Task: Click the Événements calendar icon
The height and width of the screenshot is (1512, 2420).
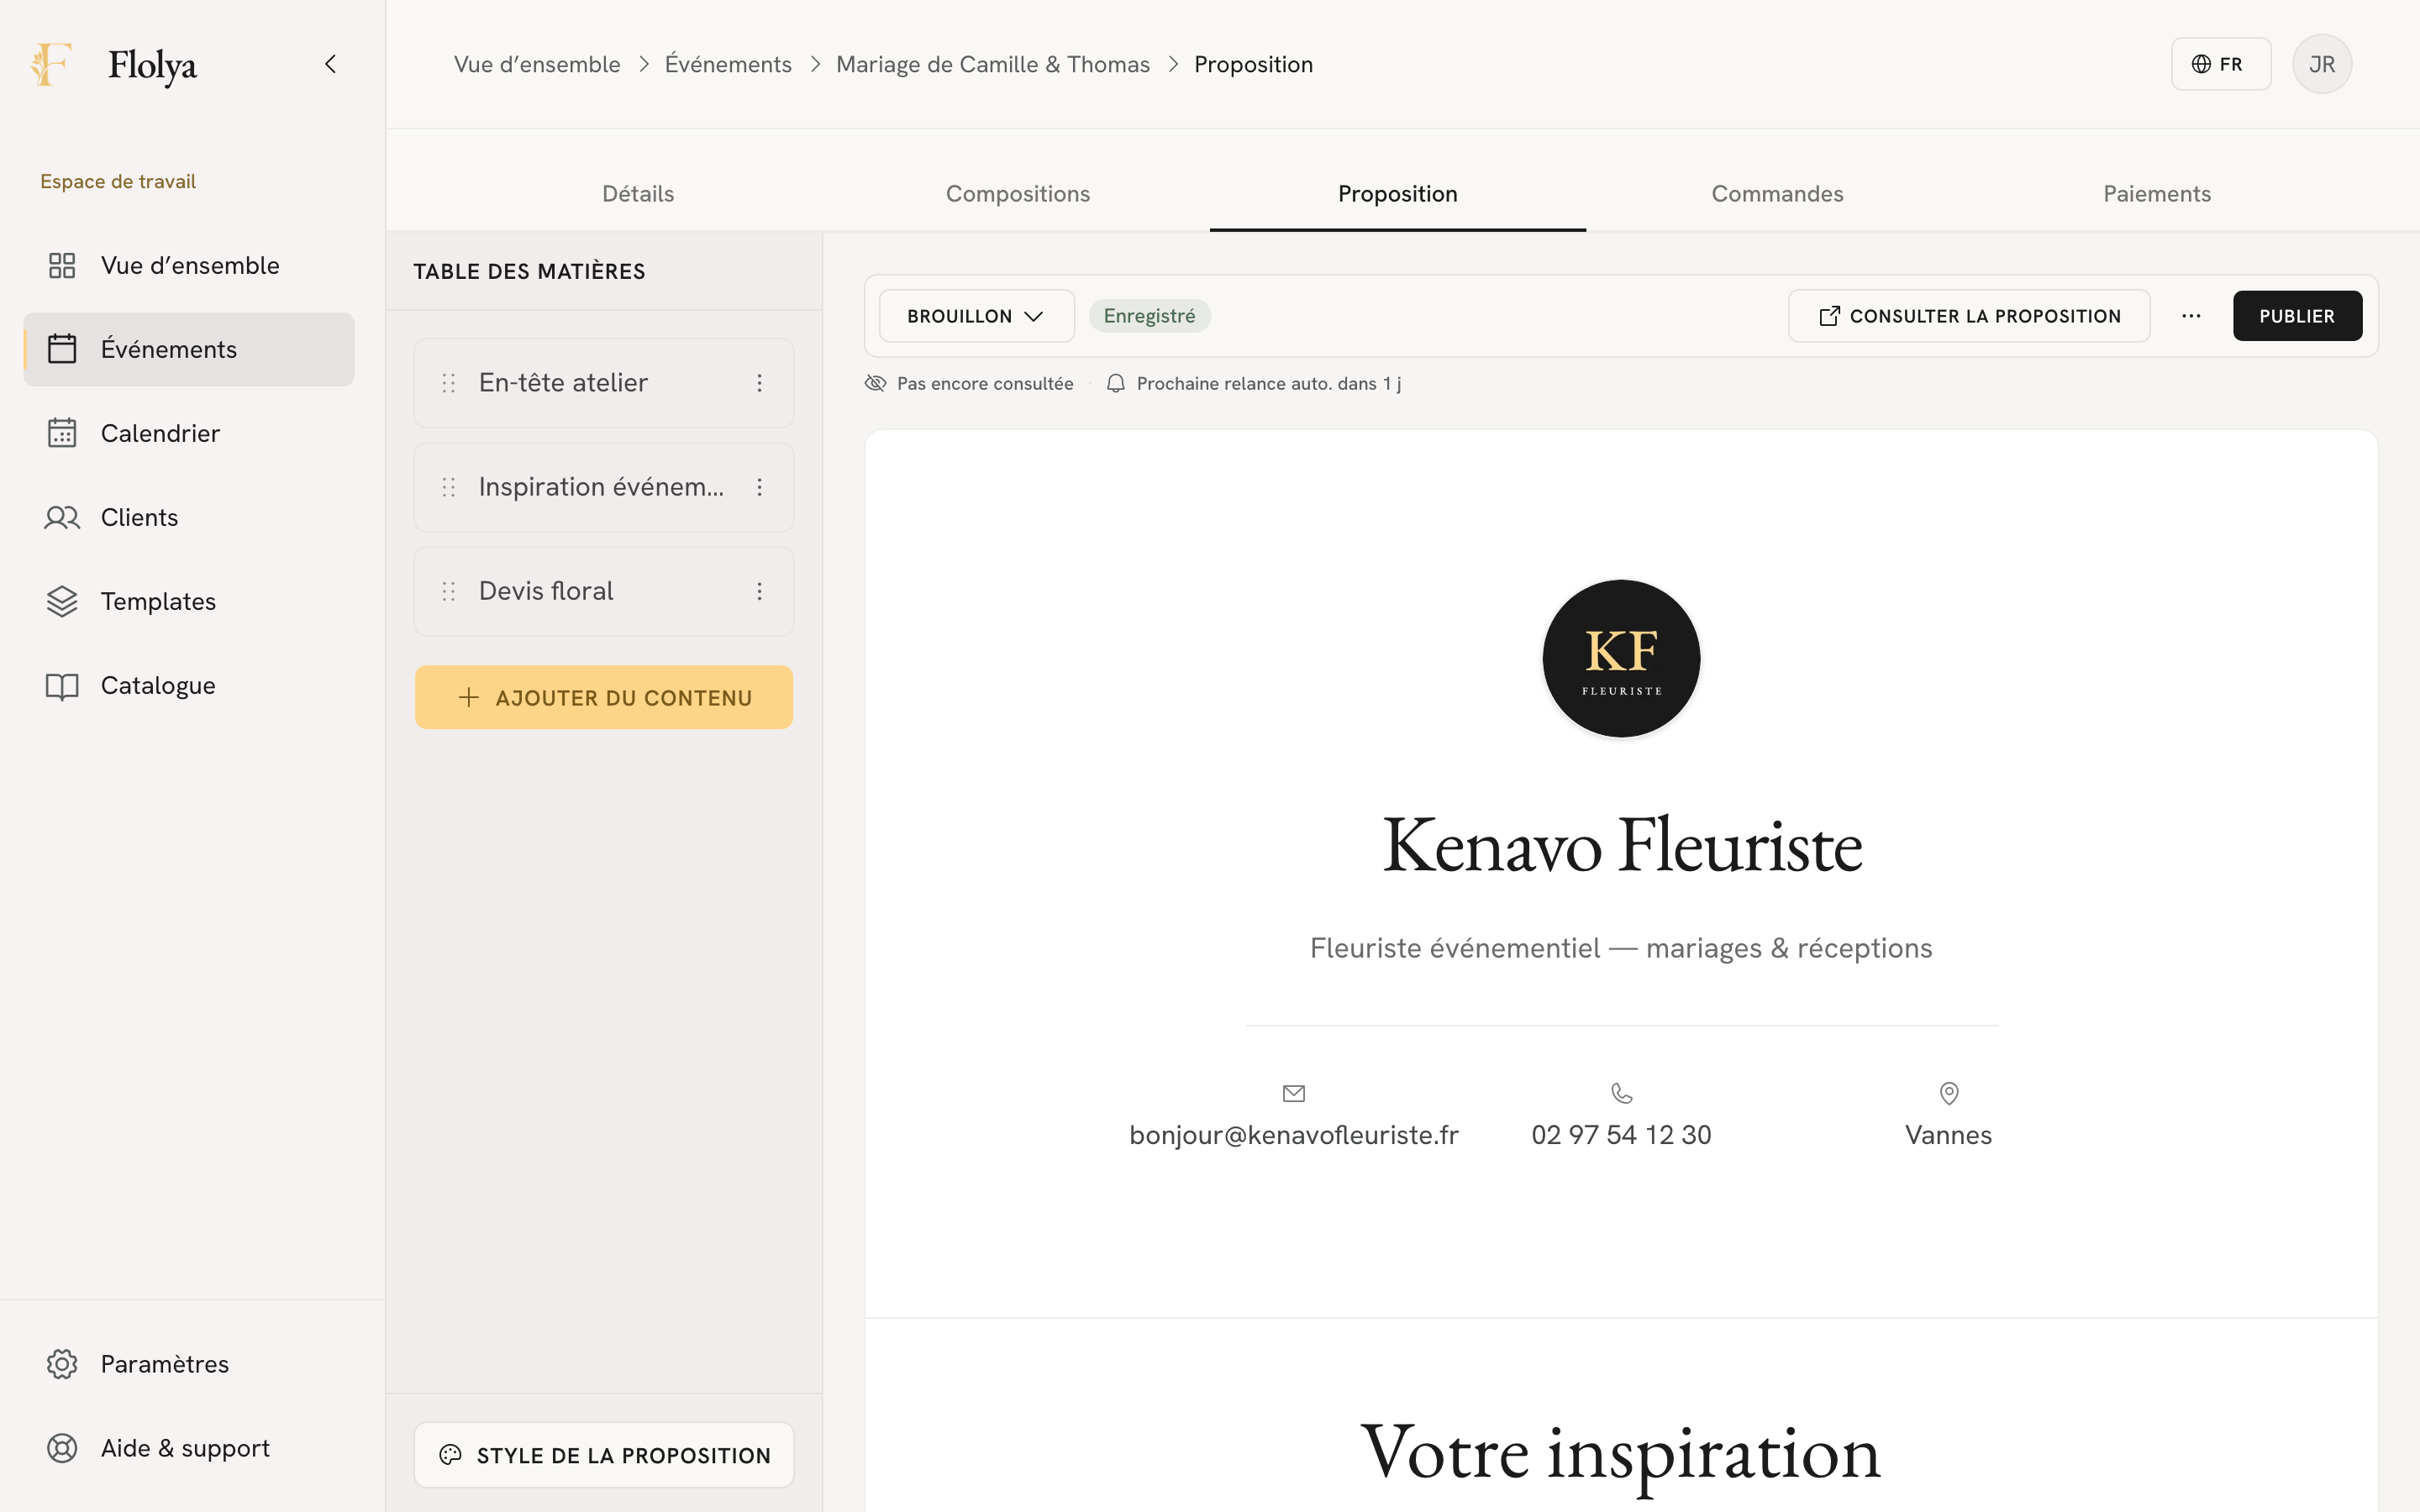Action: coord(62,349)
